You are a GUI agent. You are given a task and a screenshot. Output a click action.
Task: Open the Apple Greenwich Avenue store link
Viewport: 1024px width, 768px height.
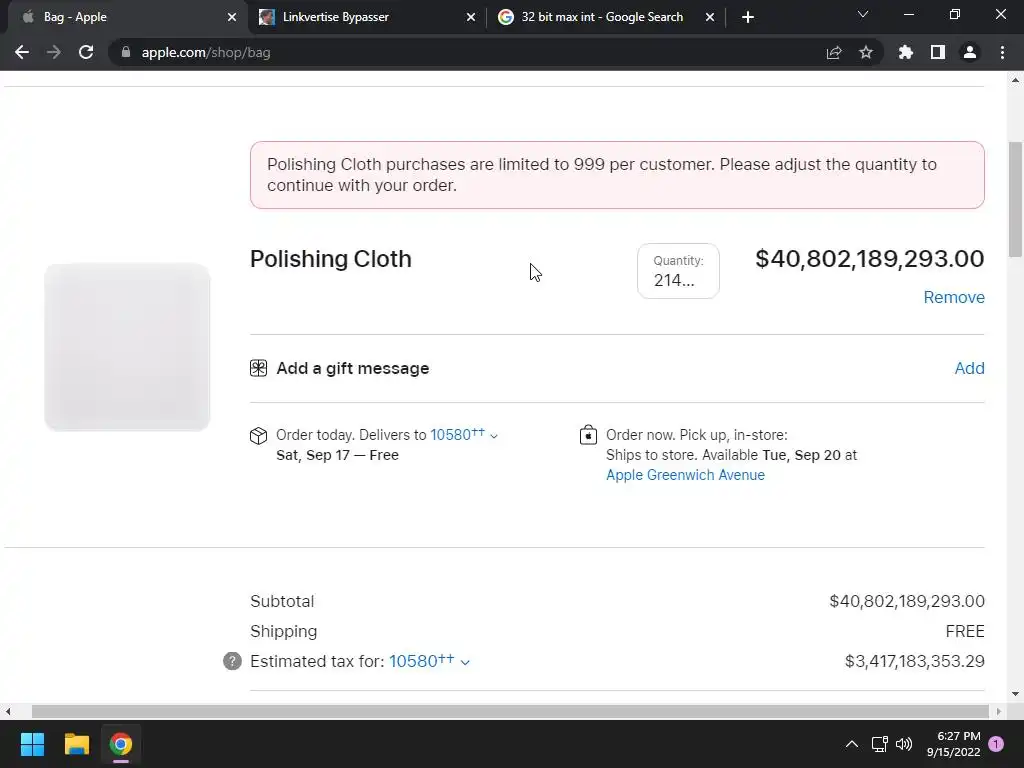pos(685,475)
